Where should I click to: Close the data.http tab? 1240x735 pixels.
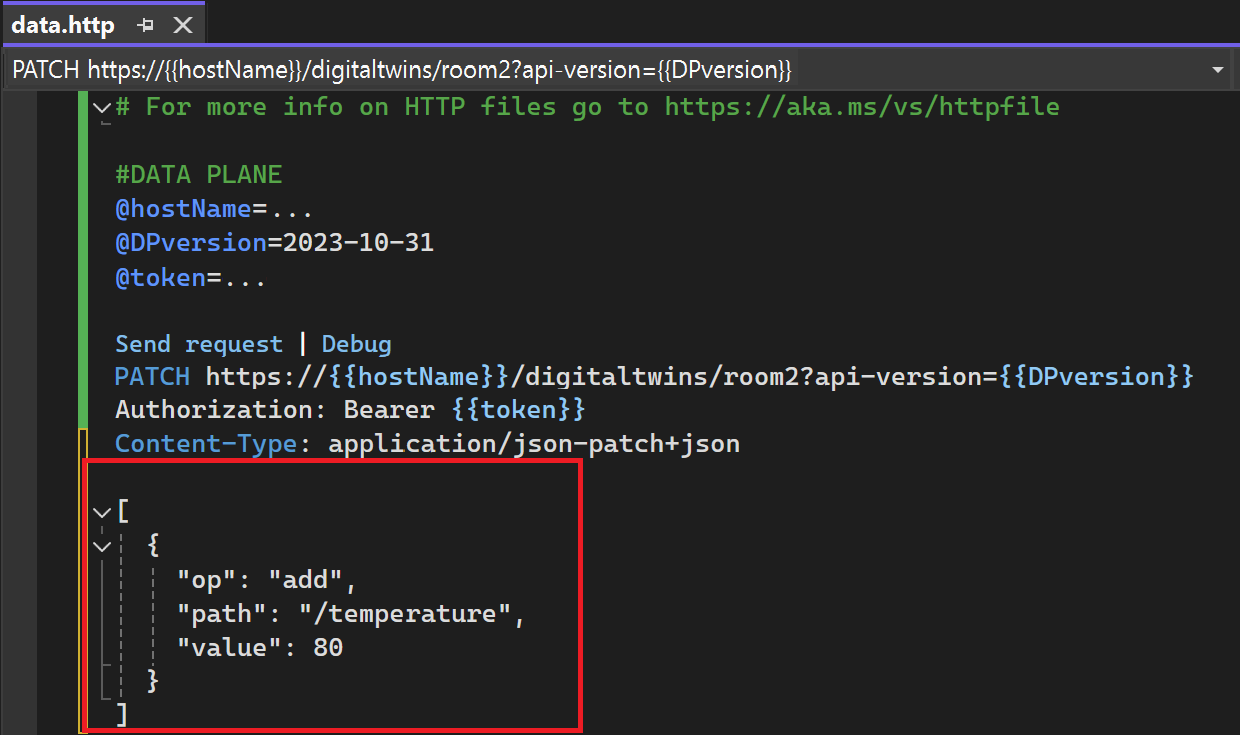point(183,24)
